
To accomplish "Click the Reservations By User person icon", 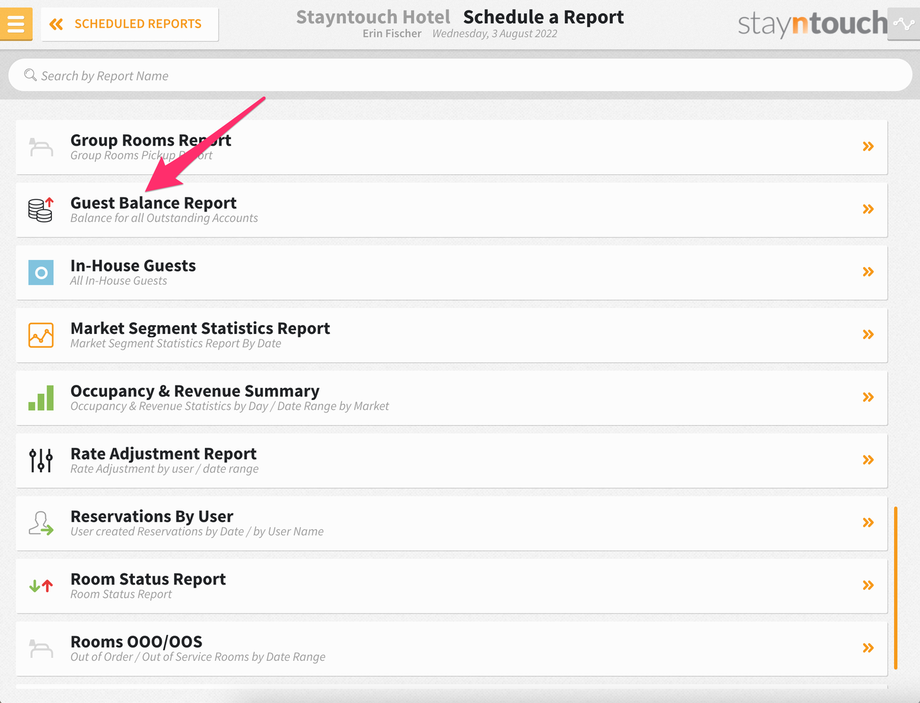I will (x=41, y=523).
